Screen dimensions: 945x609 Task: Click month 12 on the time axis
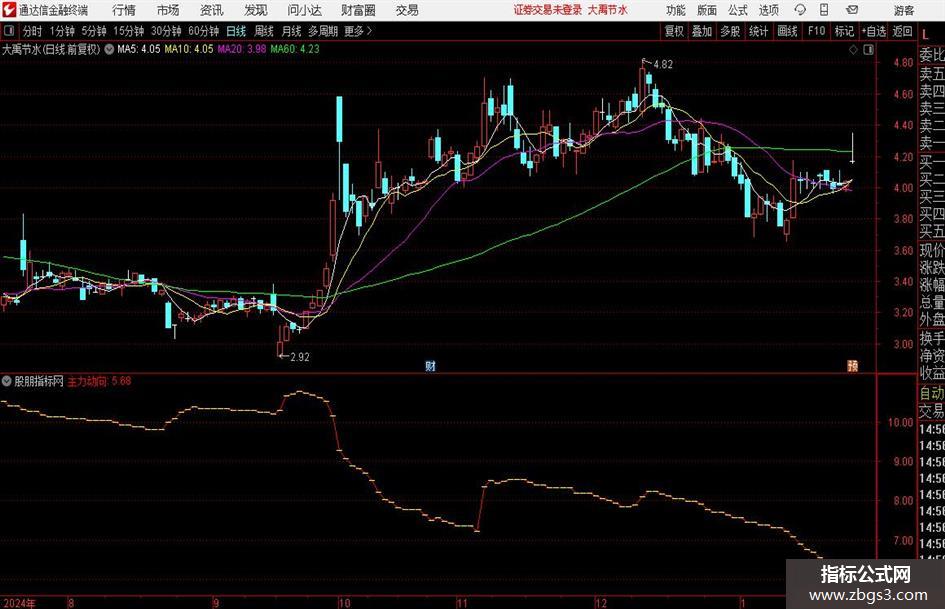click(x=601, y=603)
